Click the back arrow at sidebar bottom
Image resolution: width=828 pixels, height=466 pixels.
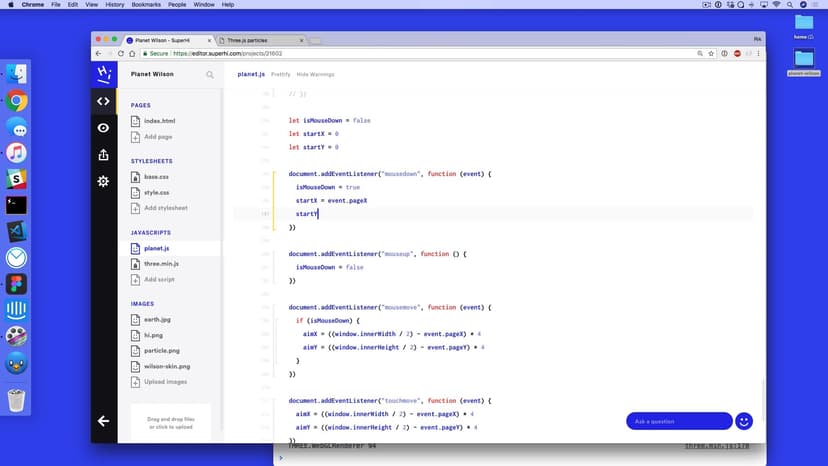[103, 421]
